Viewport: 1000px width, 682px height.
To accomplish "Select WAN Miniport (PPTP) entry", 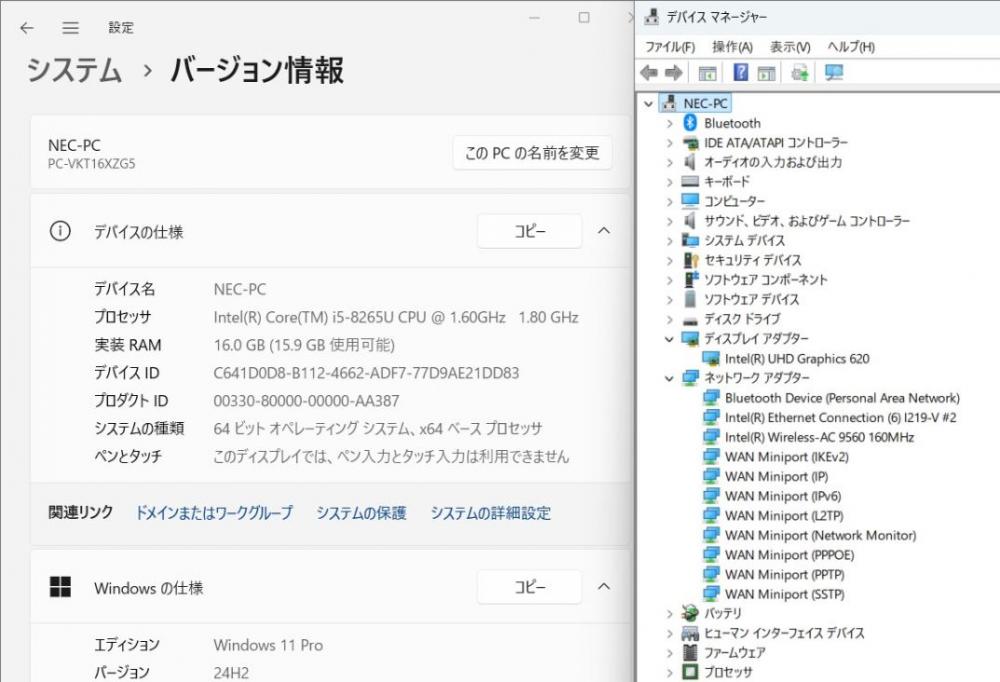I will pos(784,575).
